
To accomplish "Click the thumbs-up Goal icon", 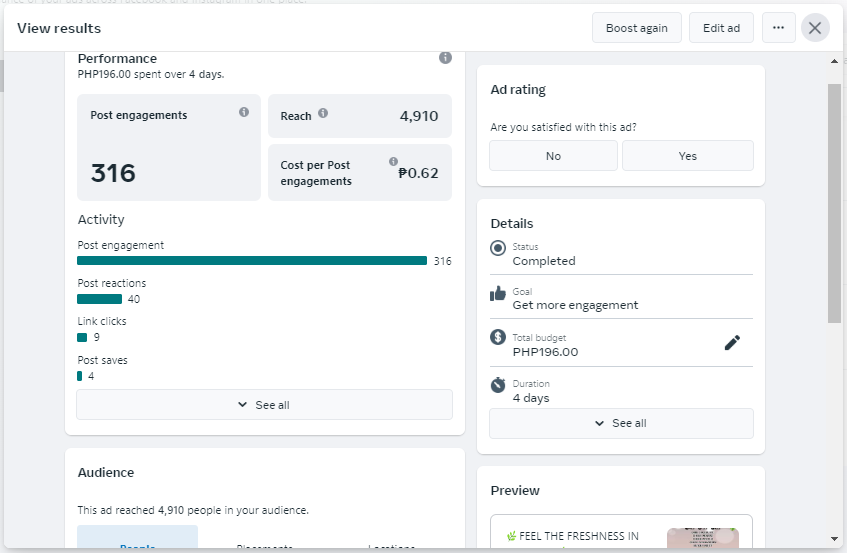I will pyautogui.click(x=498, y=293).
